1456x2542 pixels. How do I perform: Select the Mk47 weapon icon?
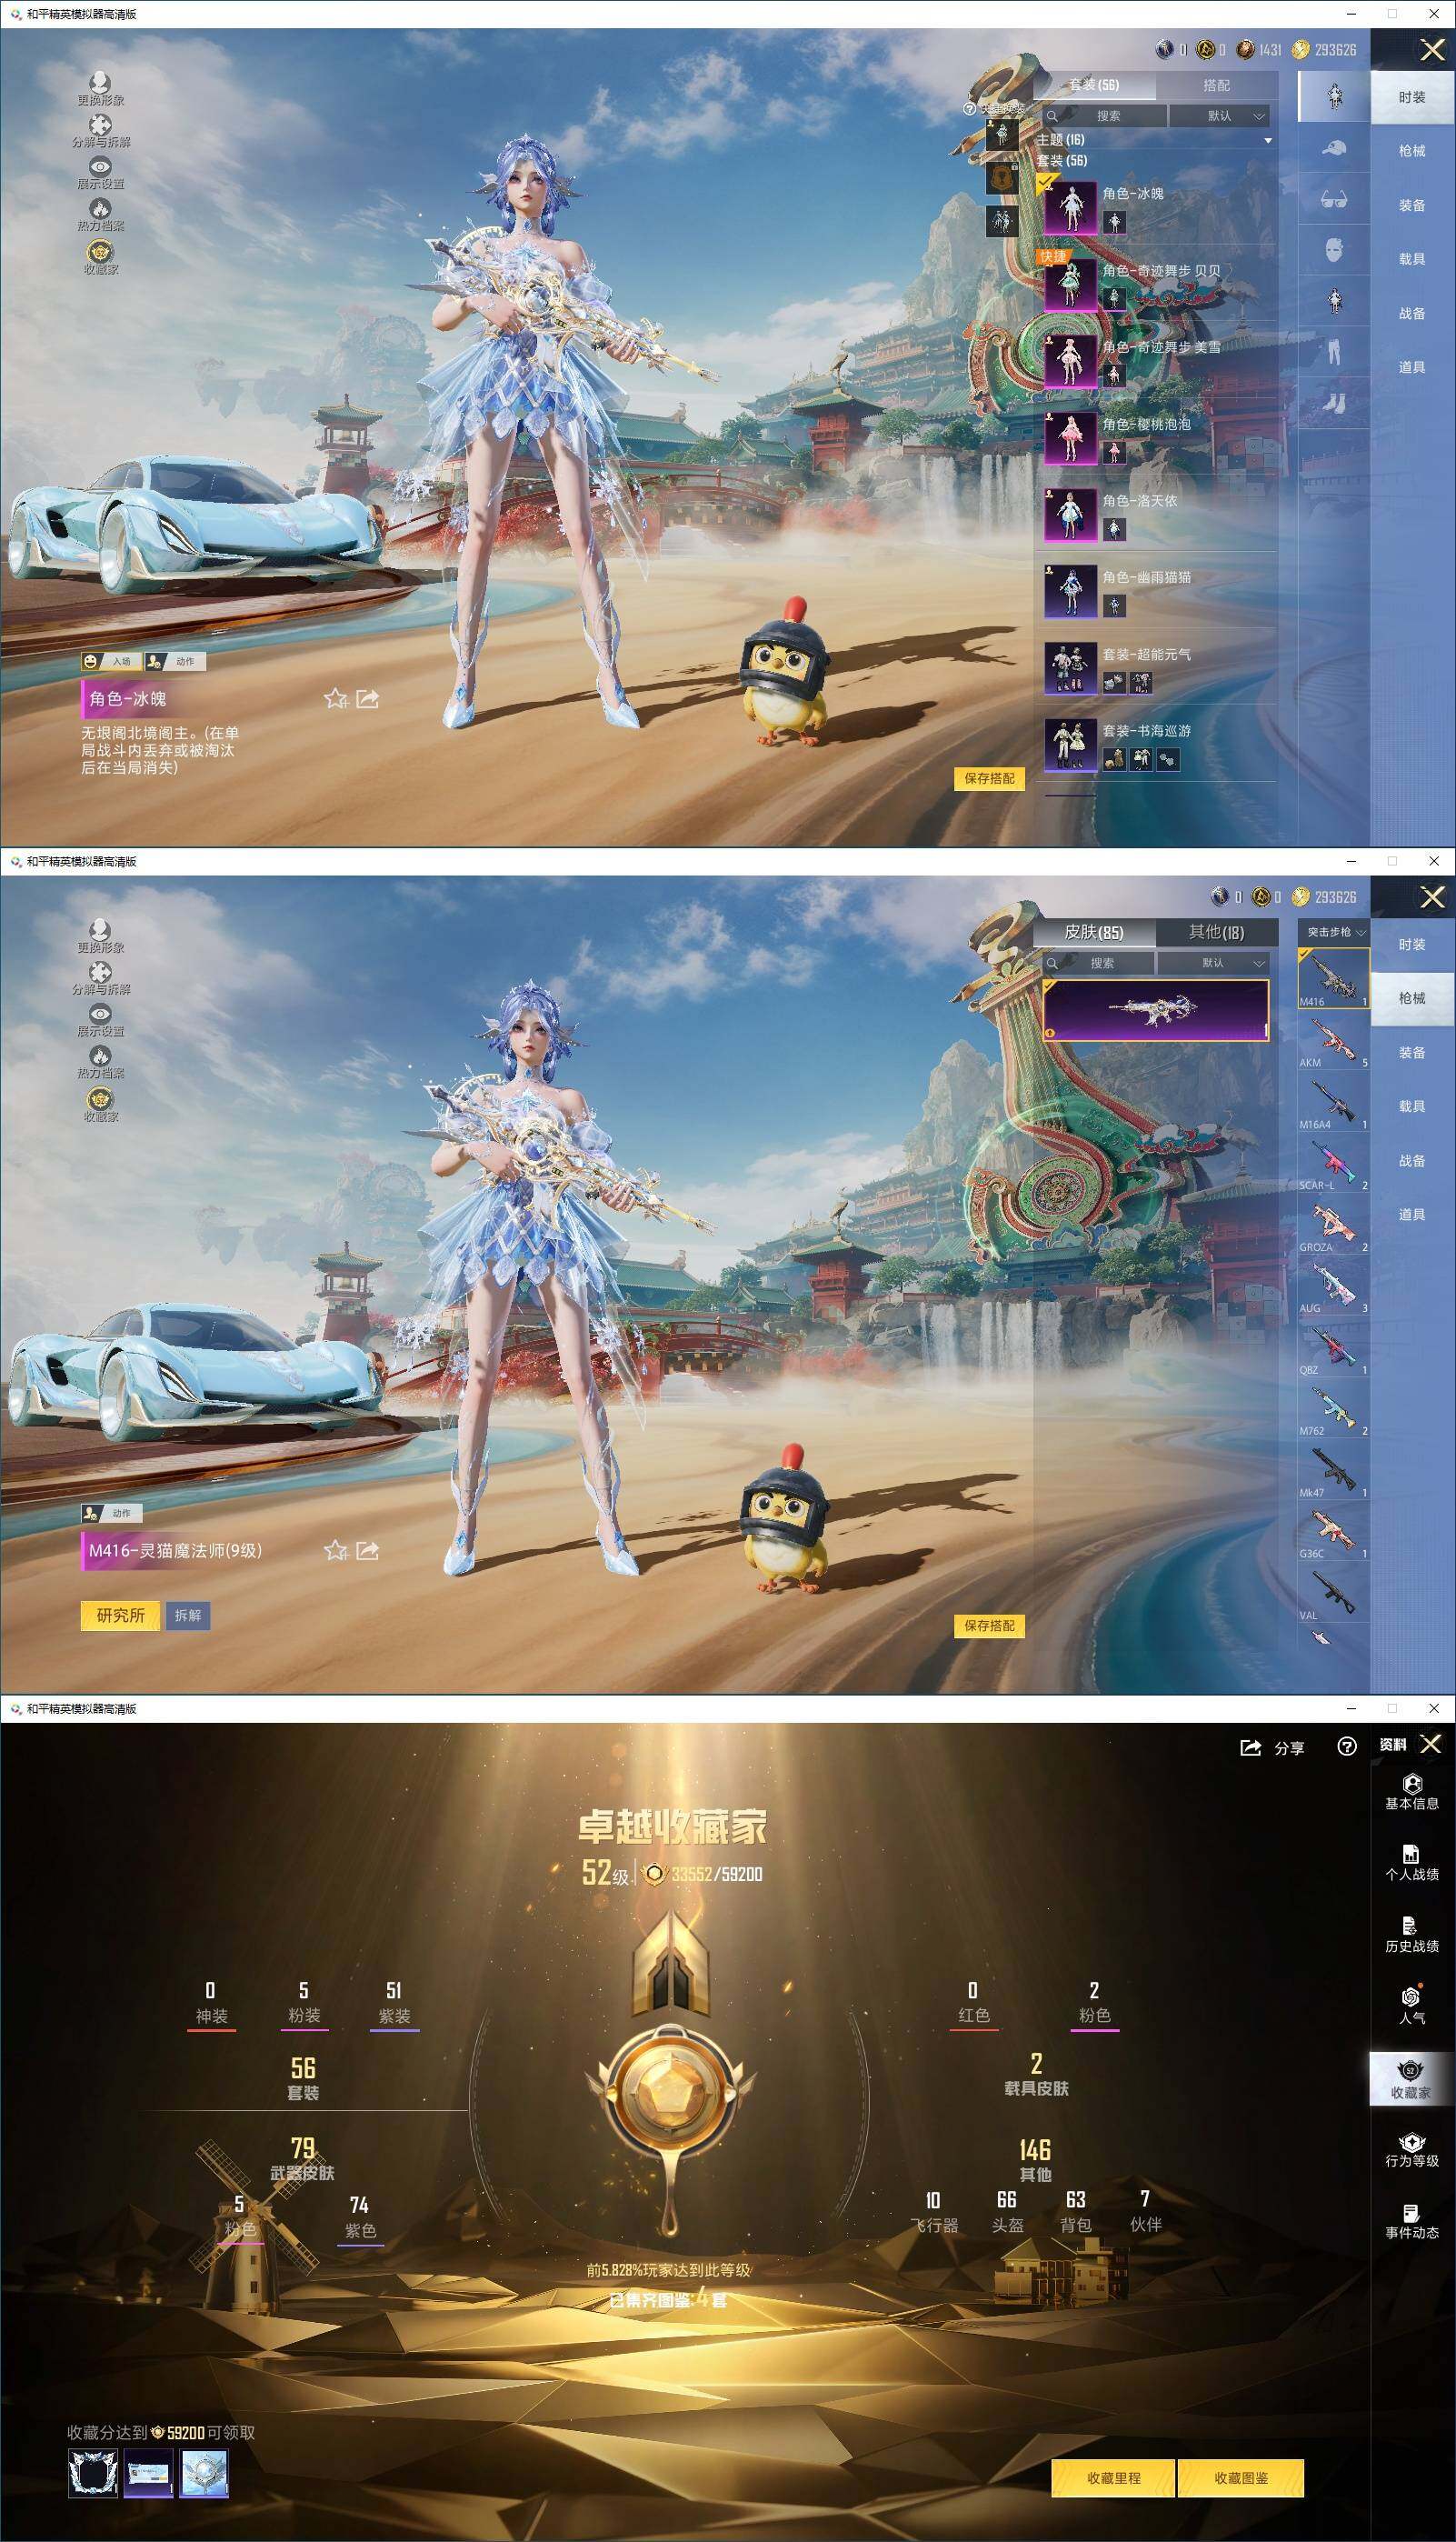click(x=1333, y=1470)
